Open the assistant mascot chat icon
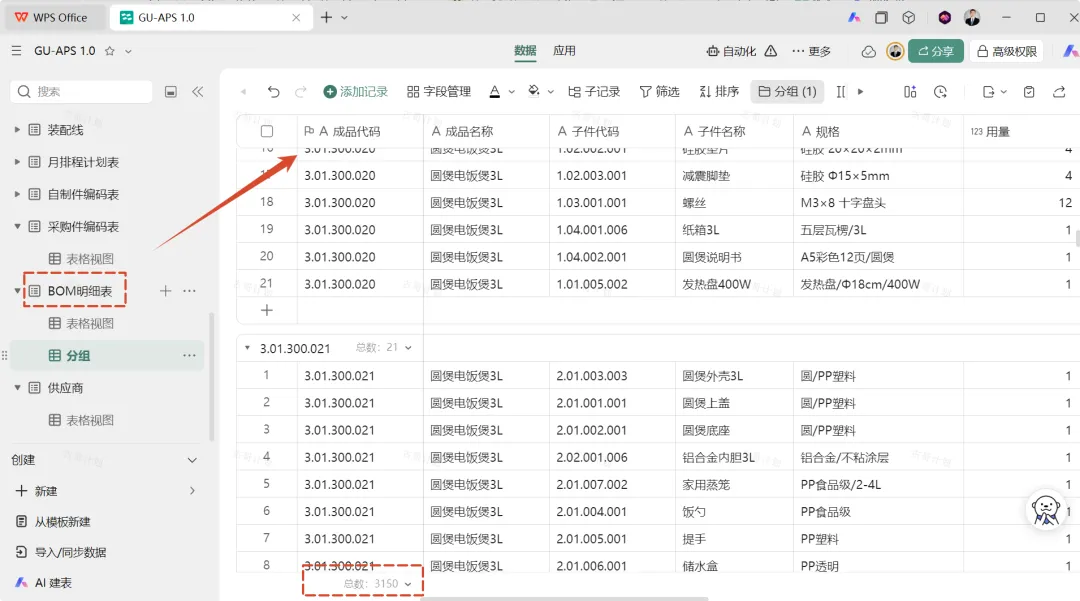 1046,511
